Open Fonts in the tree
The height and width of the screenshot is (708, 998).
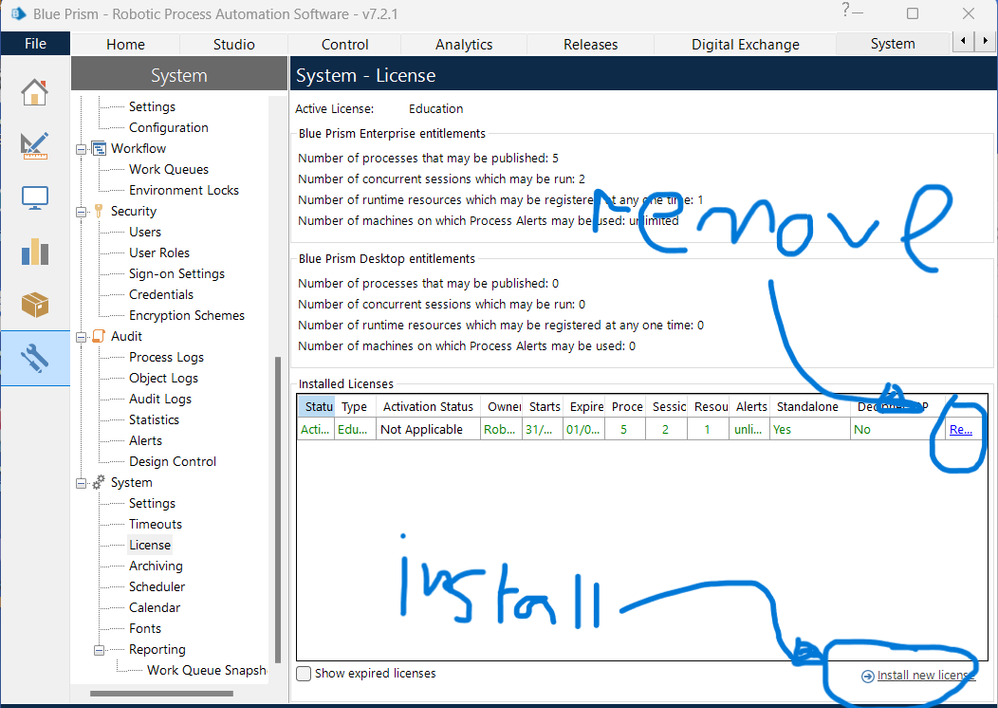click(145, 629)
